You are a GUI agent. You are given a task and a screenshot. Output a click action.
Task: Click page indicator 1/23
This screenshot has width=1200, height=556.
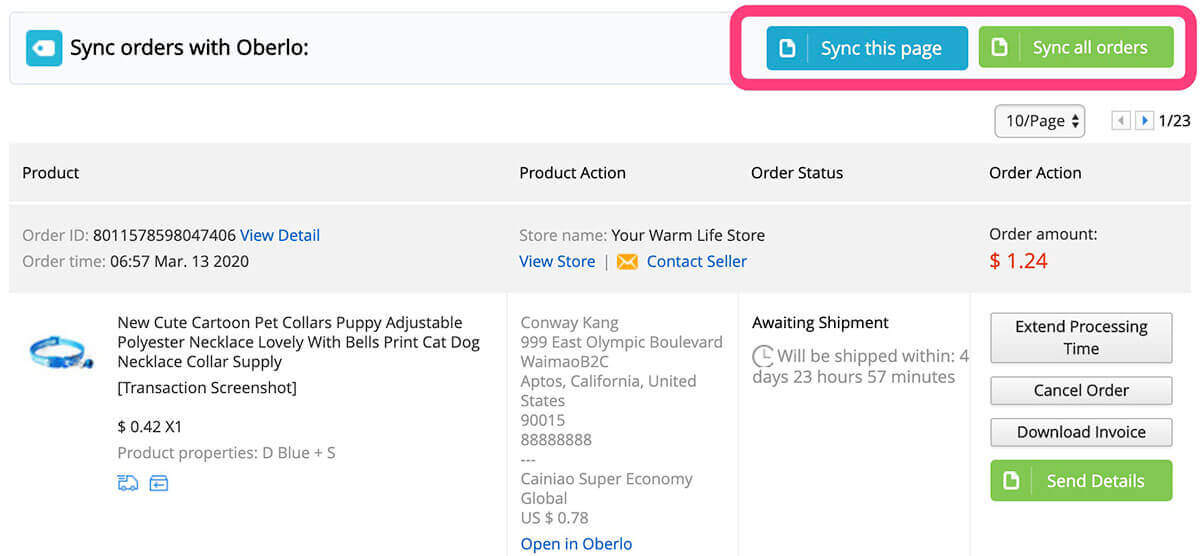pos(1175,121)
